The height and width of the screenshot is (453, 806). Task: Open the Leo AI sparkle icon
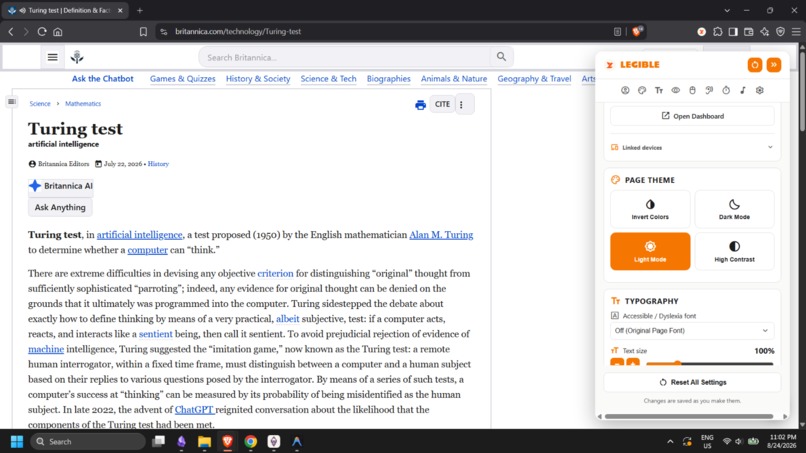[x=765, y=31]
